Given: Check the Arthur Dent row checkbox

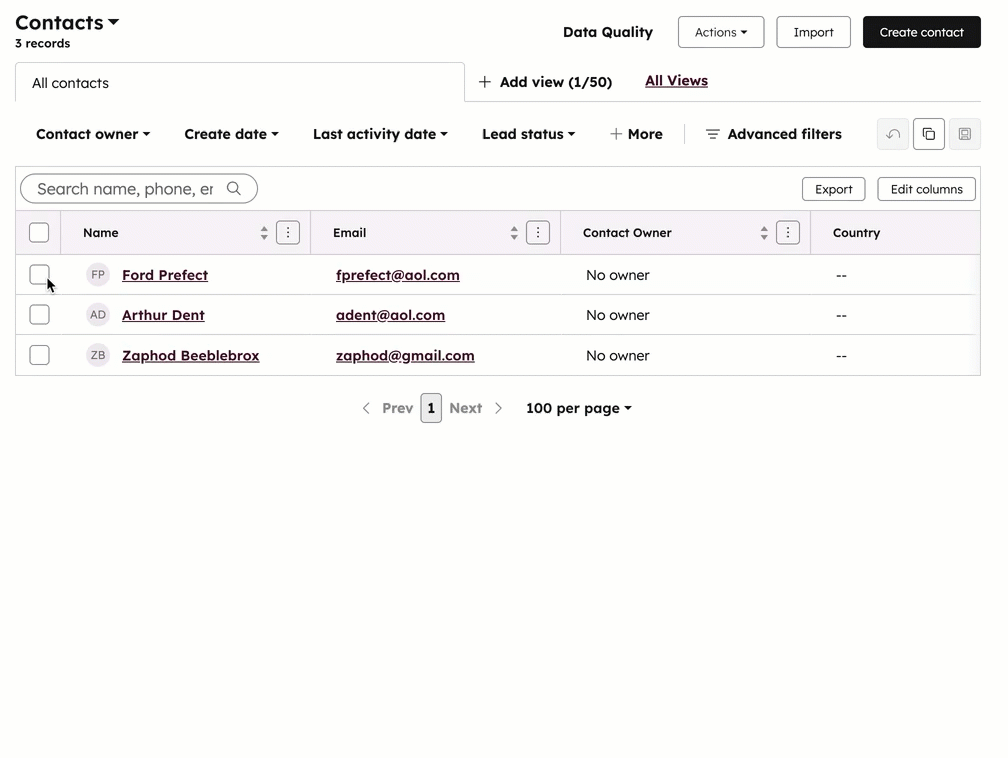Looking at the screenshot, I should (x=39, y=314).
